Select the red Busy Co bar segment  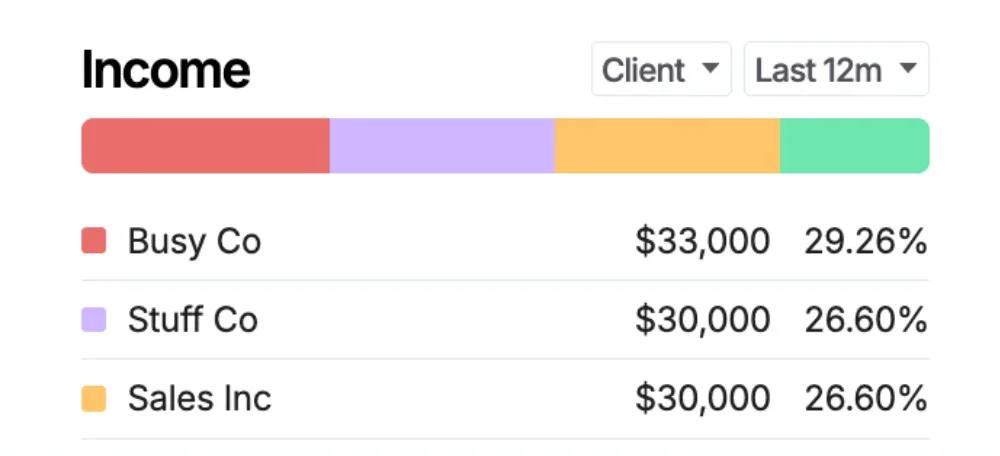pos(205,145)
